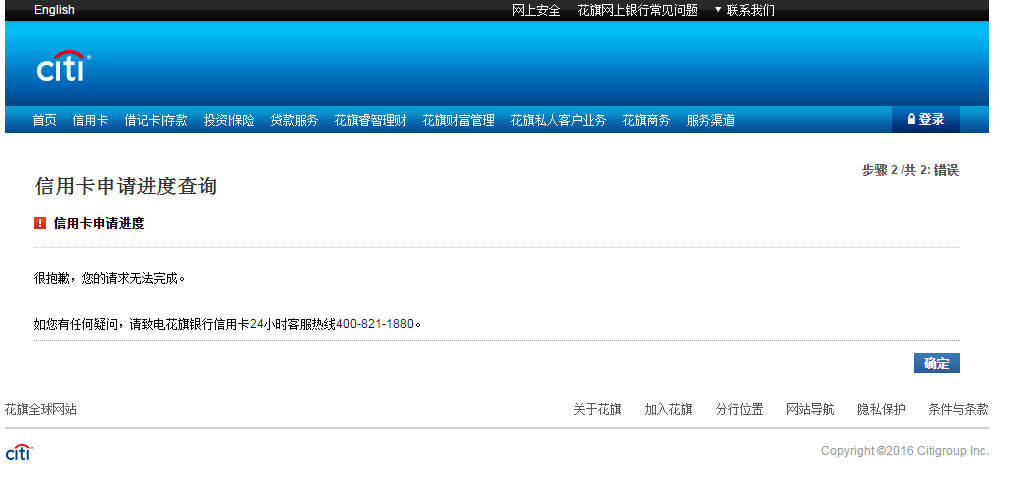
Task: Go to the 首页 menu item
Action: point(44,120)
